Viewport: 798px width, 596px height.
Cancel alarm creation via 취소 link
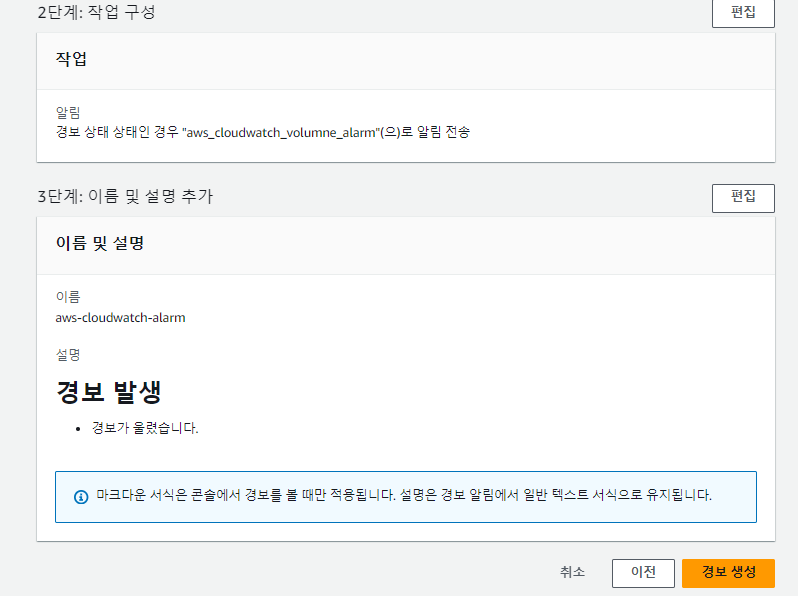572,572
